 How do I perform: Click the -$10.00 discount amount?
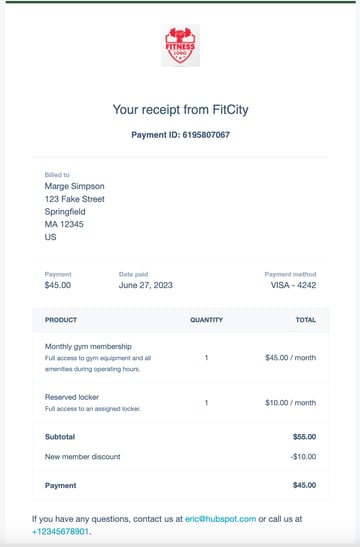tap(303, 457)
